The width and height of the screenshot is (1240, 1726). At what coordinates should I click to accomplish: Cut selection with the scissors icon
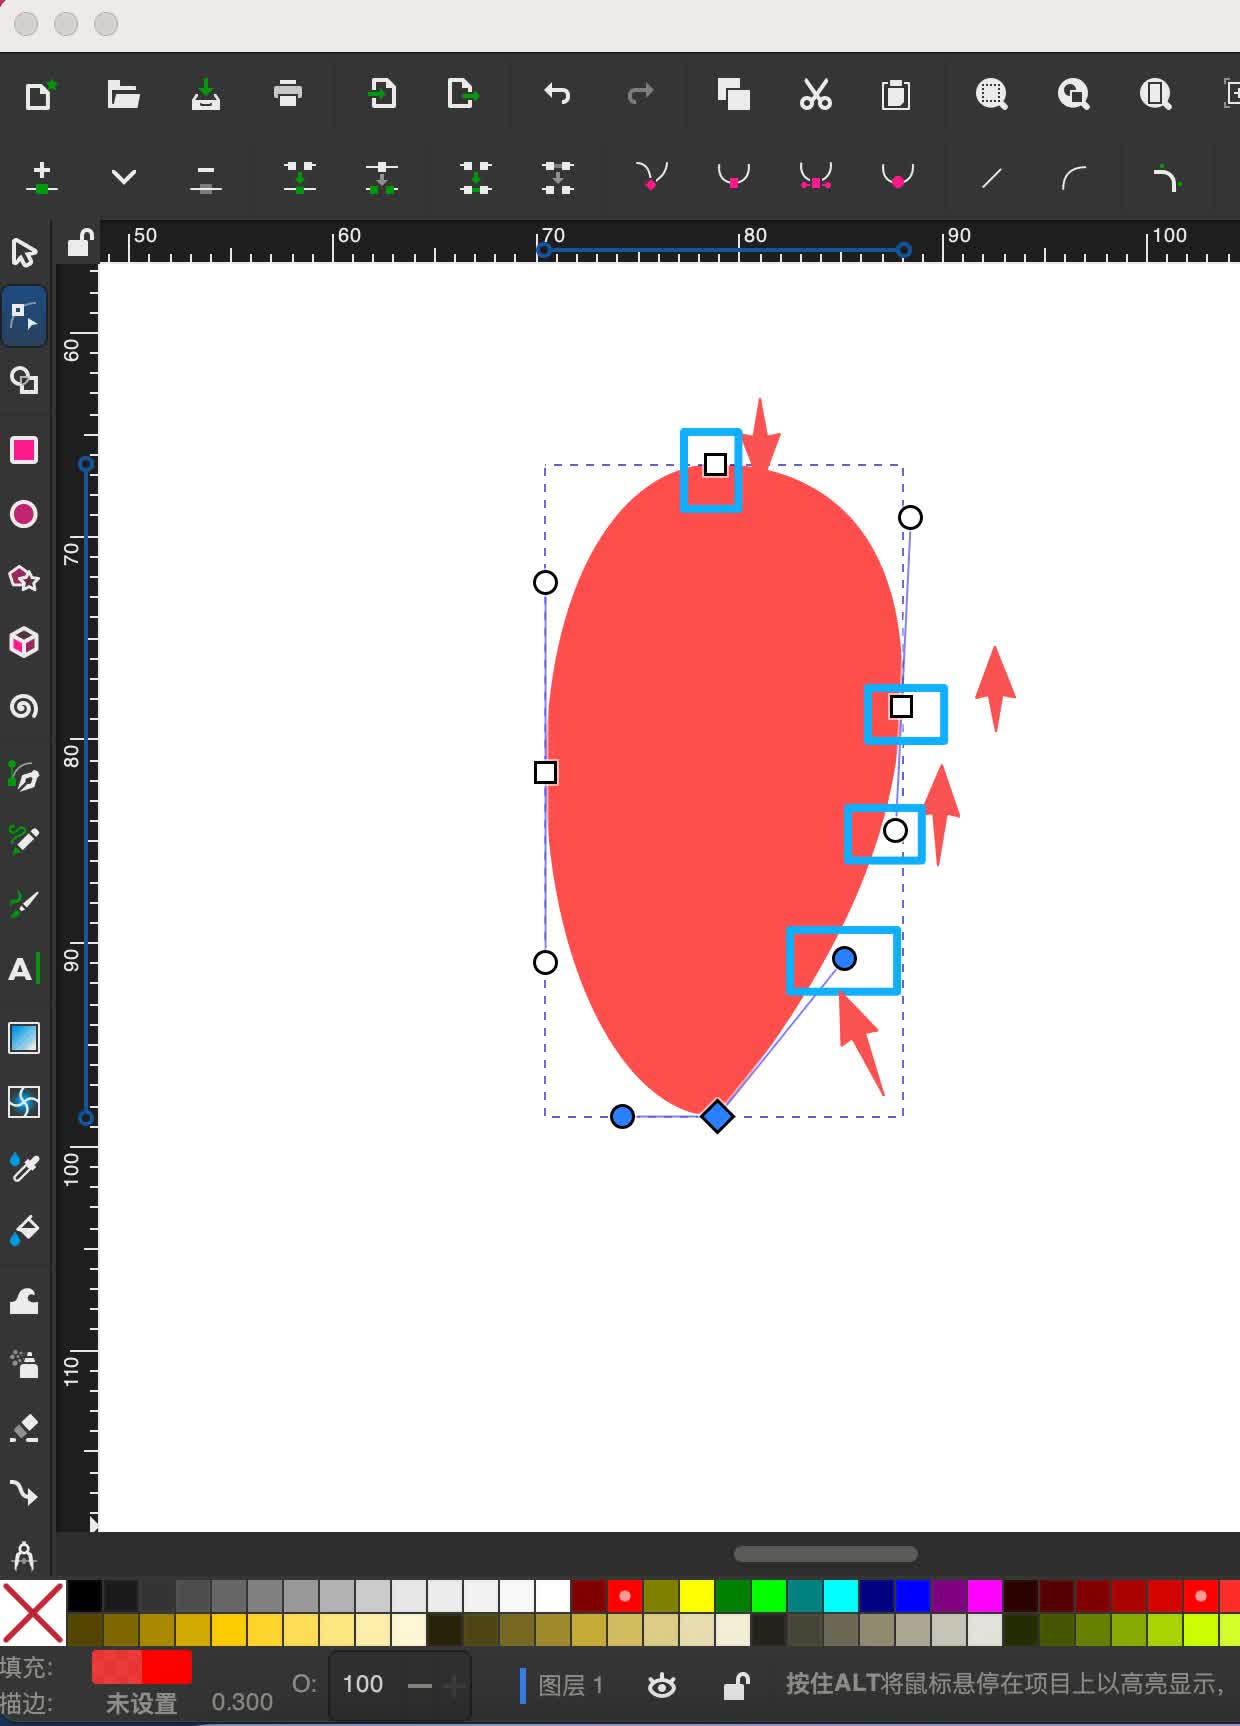coord(815,94)
